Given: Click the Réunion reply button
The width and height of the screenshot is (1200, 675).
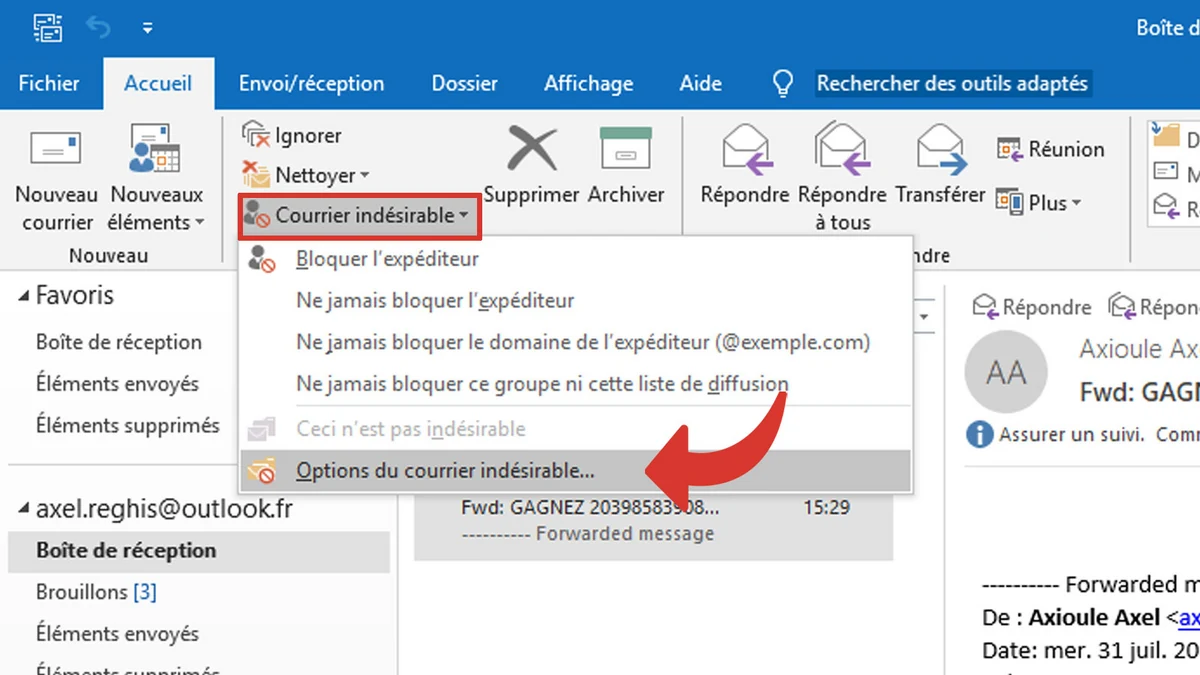Looking at the screenshot, I should [1051, 149].
